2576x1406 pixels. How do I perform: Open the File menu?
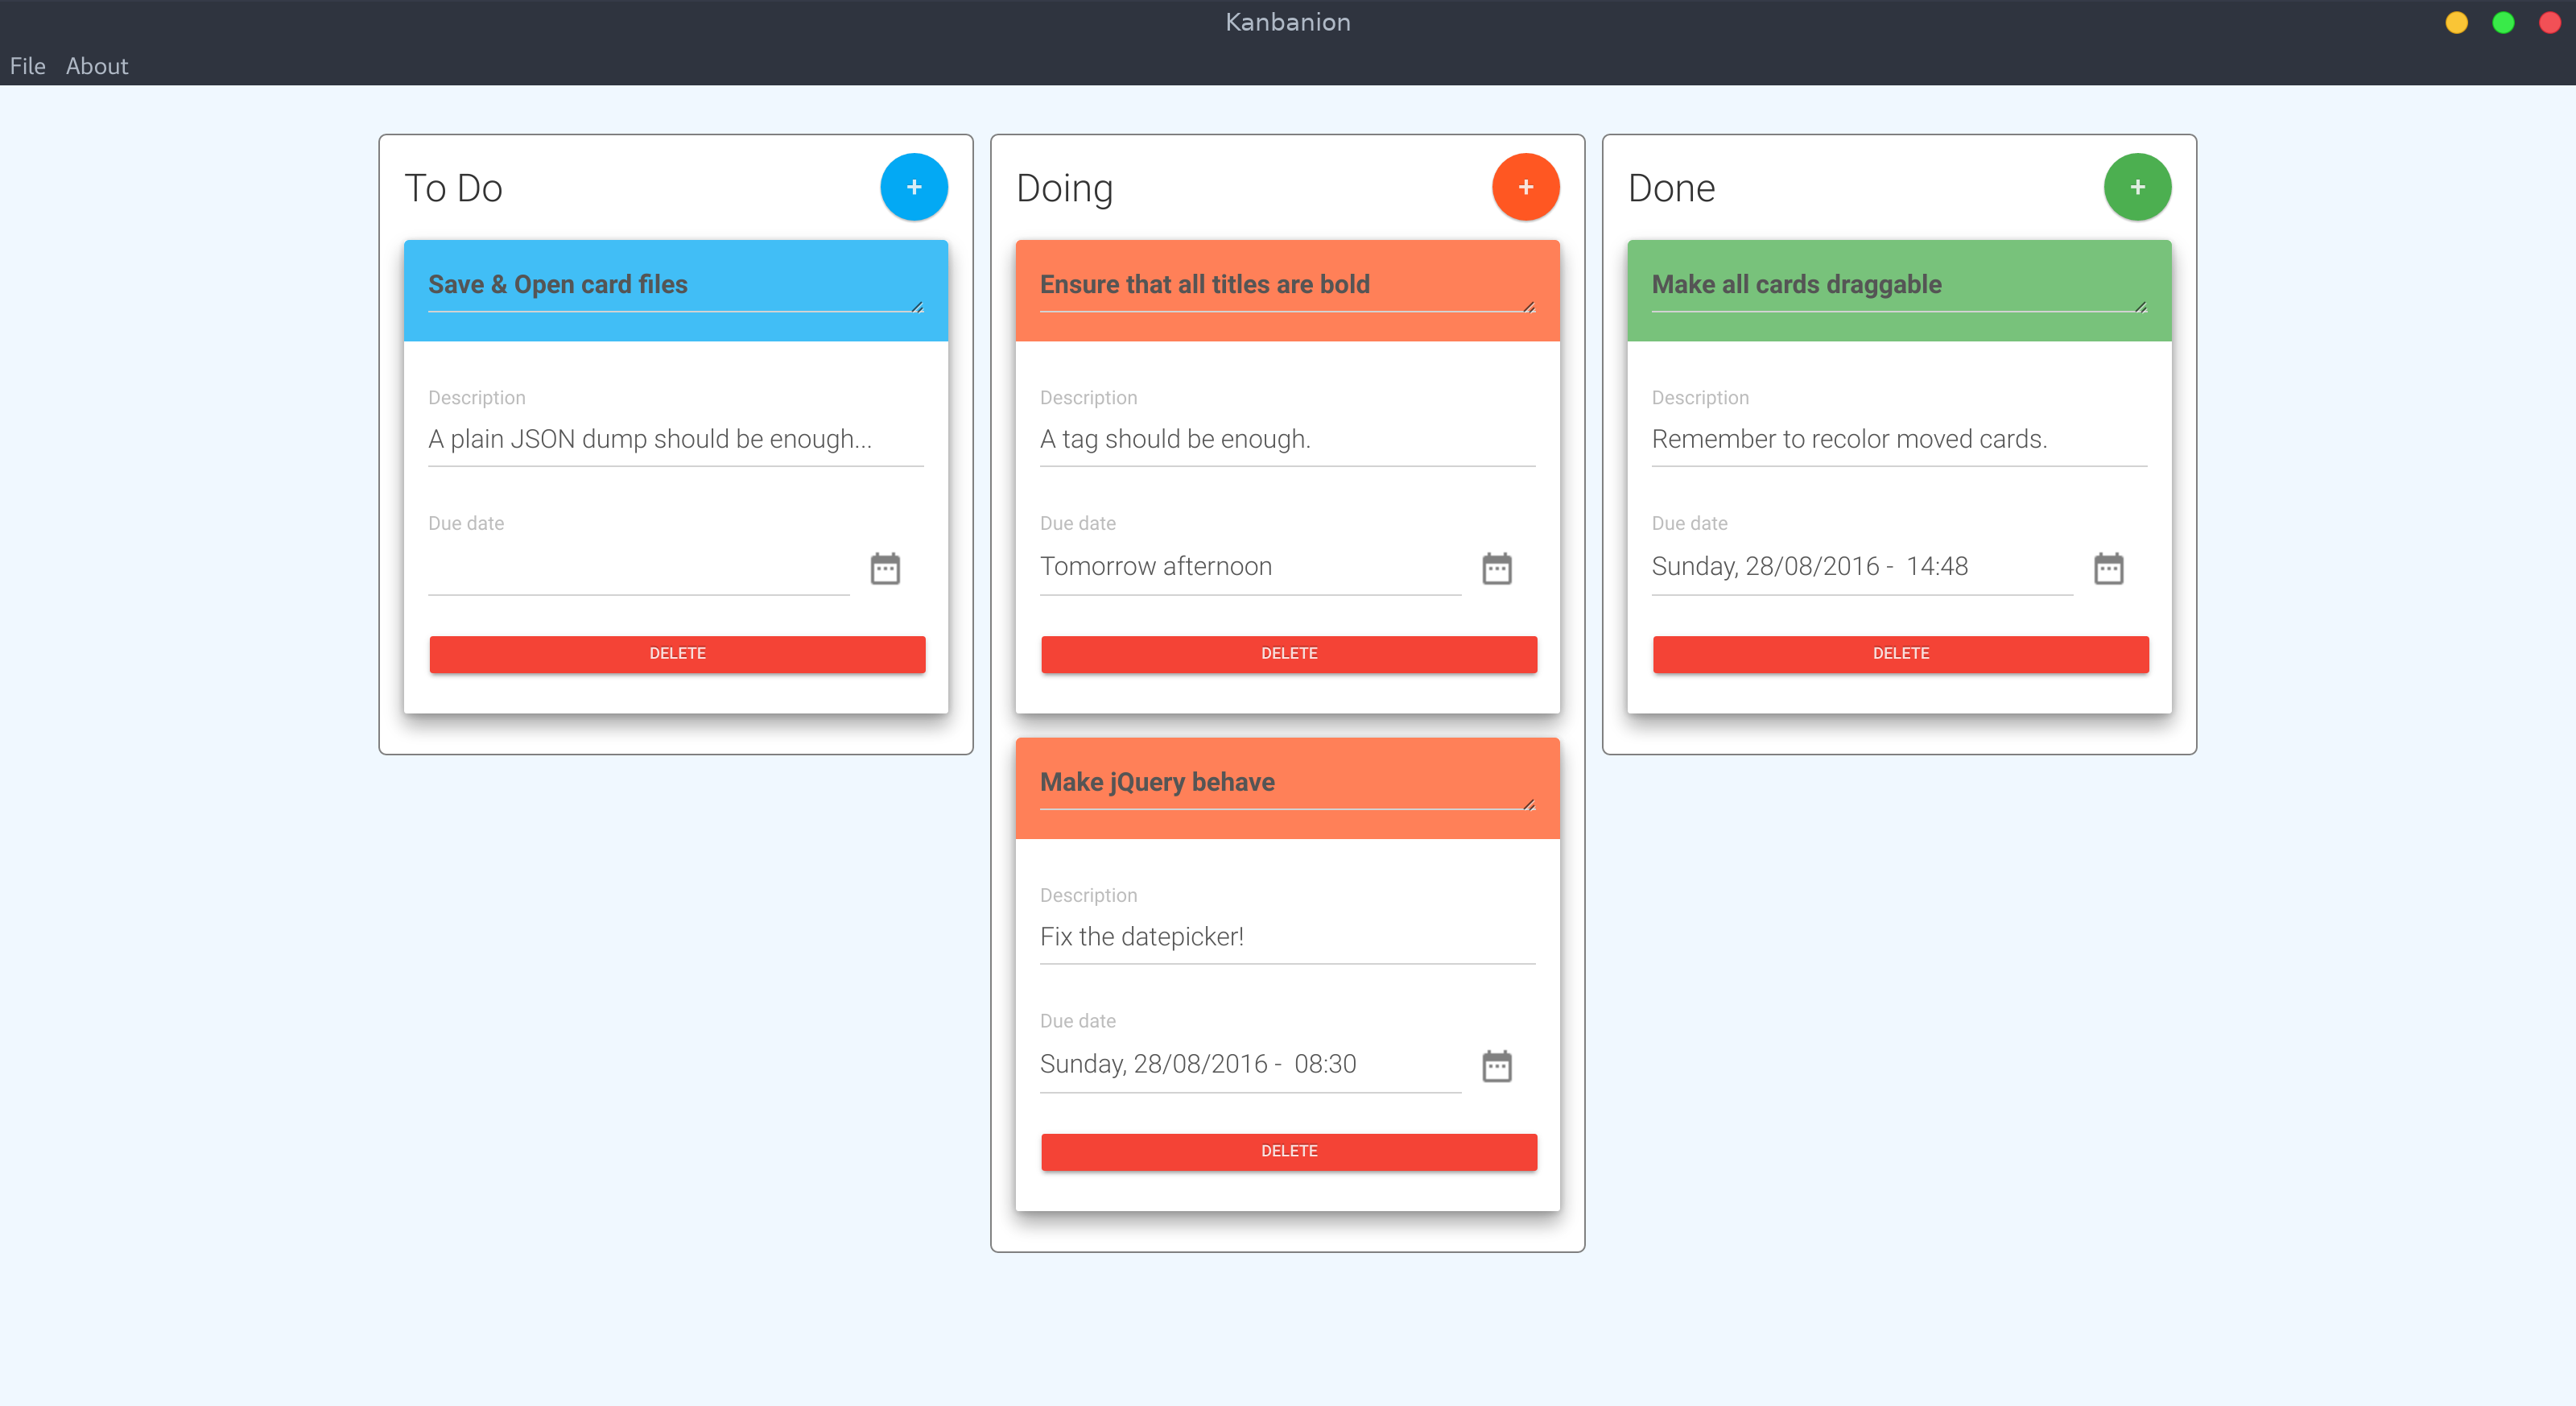pyautogui.click(x=27, y=66)
